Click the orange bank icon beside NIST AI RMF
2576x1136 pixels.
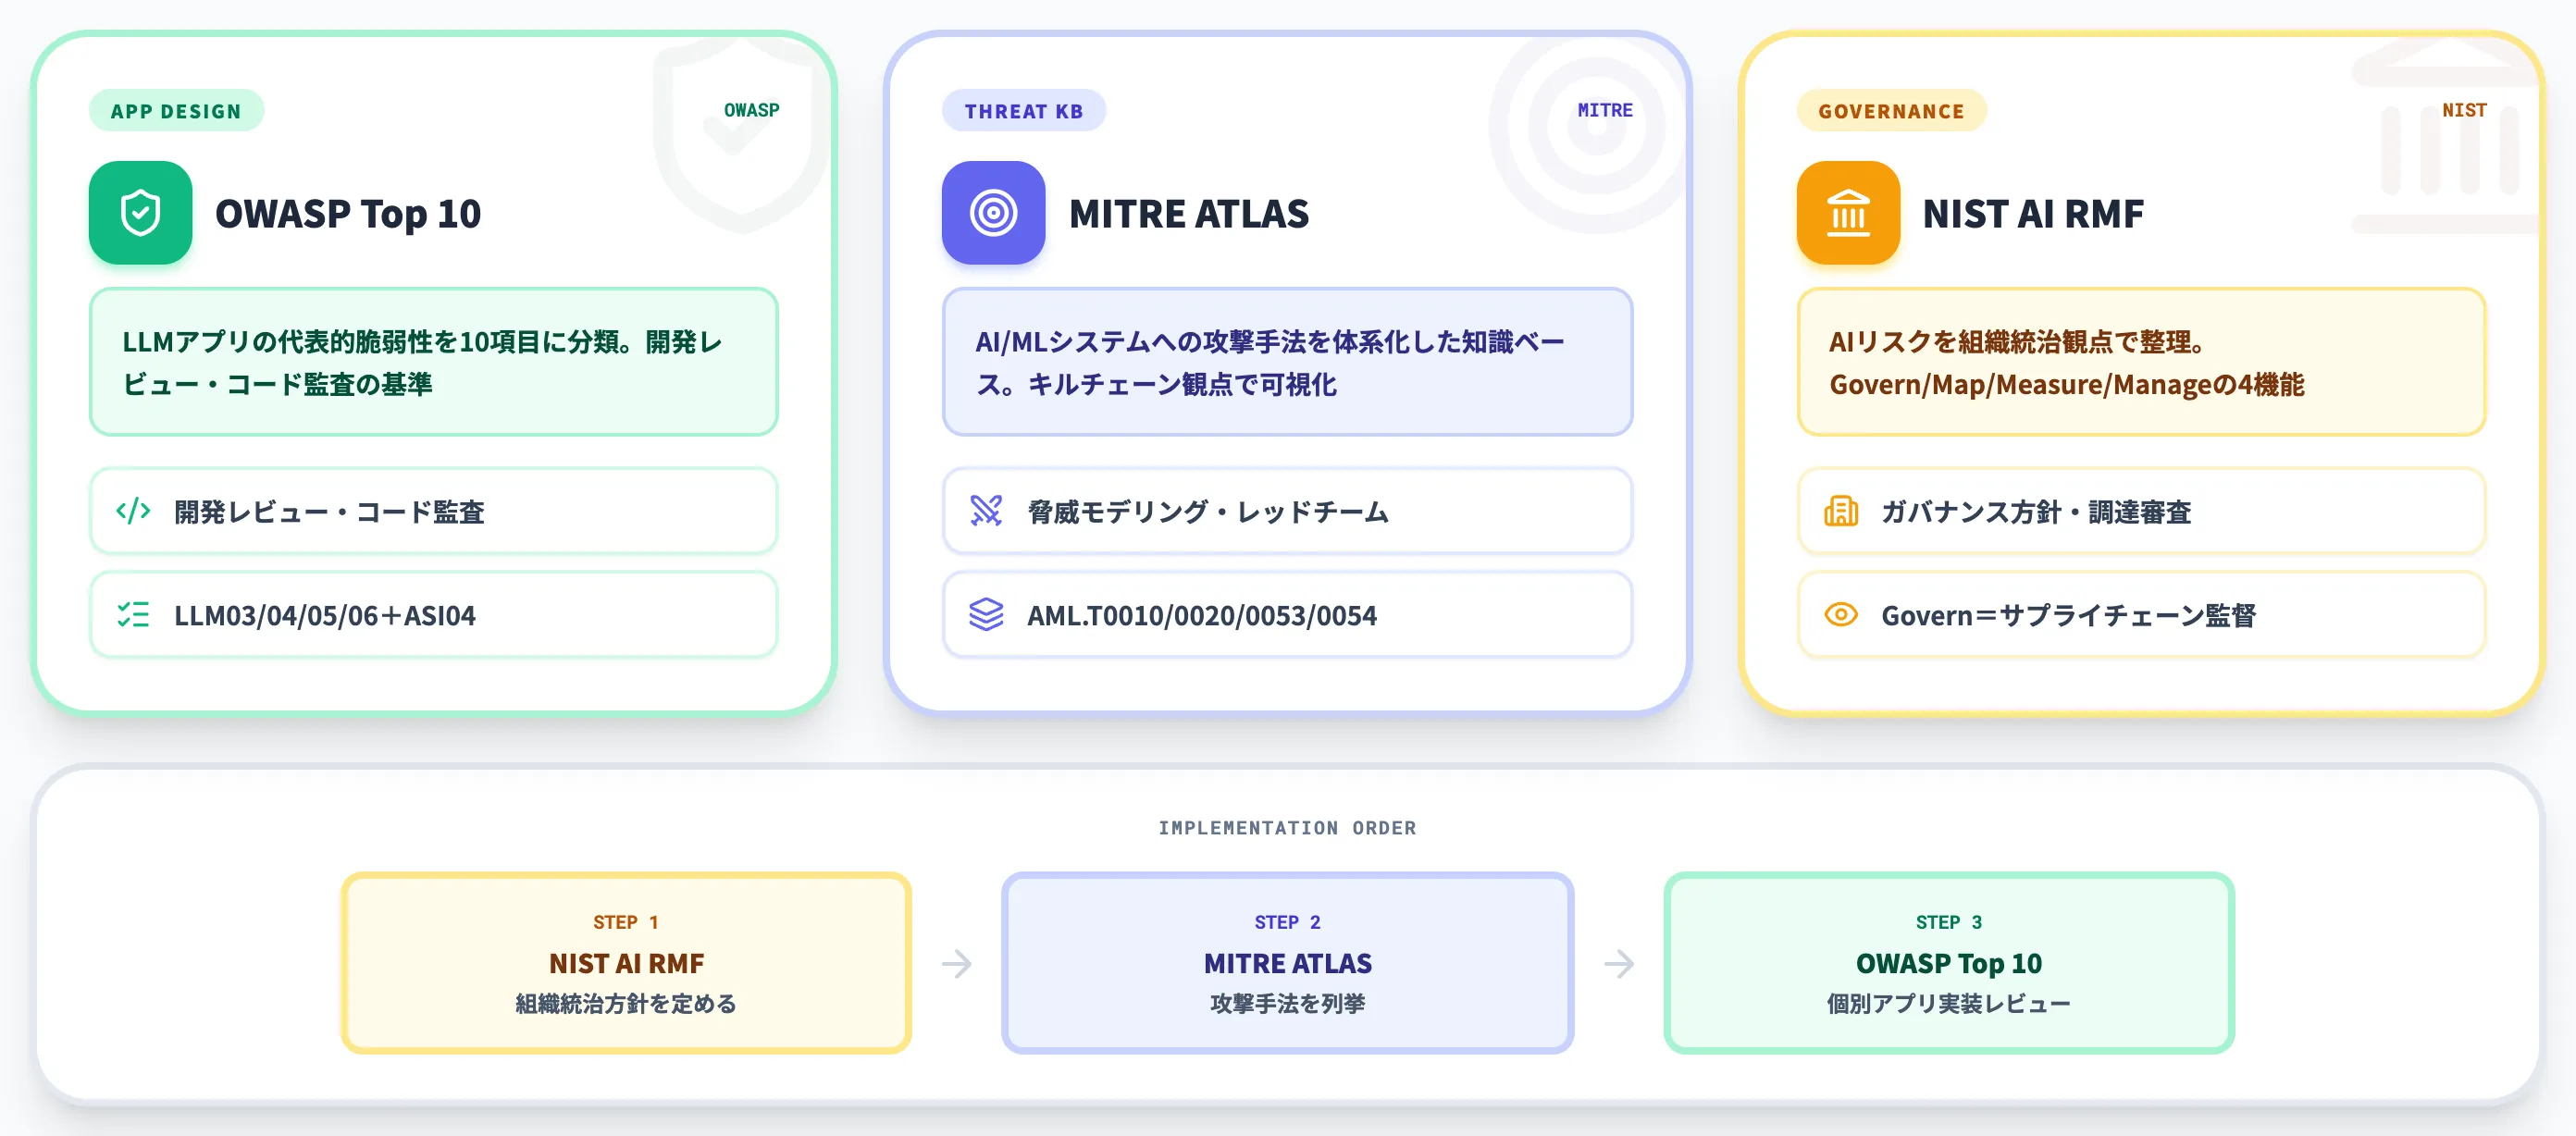coord(1848,213)
